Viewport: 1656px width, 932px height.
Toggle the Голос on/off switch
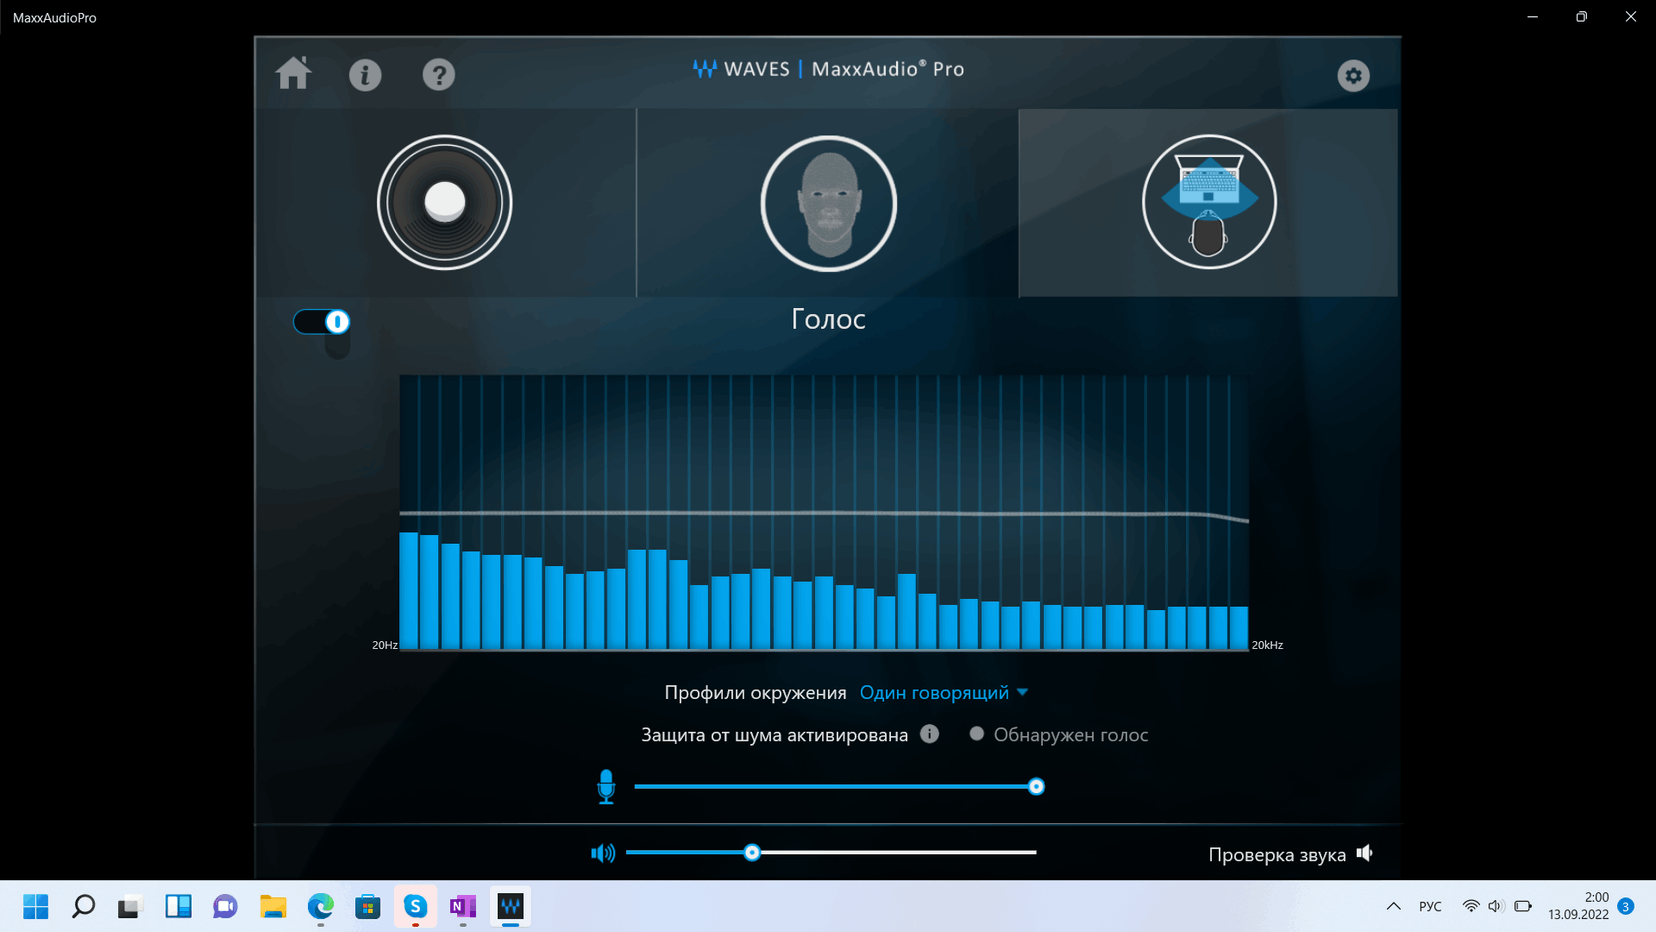(321, 321)
